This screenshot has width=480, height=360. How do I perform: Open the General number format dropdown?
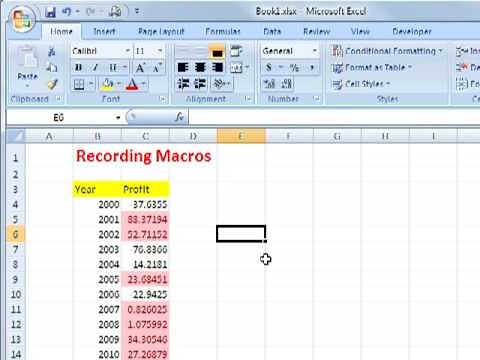314,51
